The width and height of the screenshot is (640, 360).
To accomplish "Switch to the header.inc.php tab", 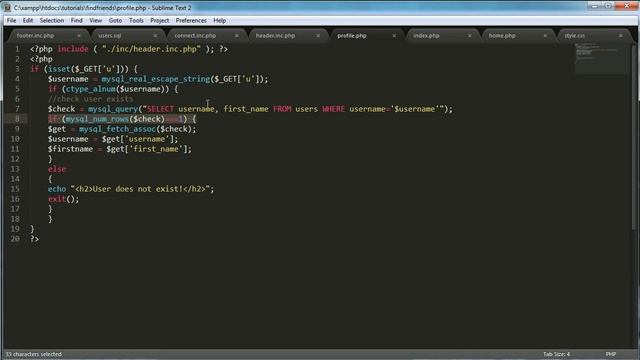I will click(x=275, y=36).
